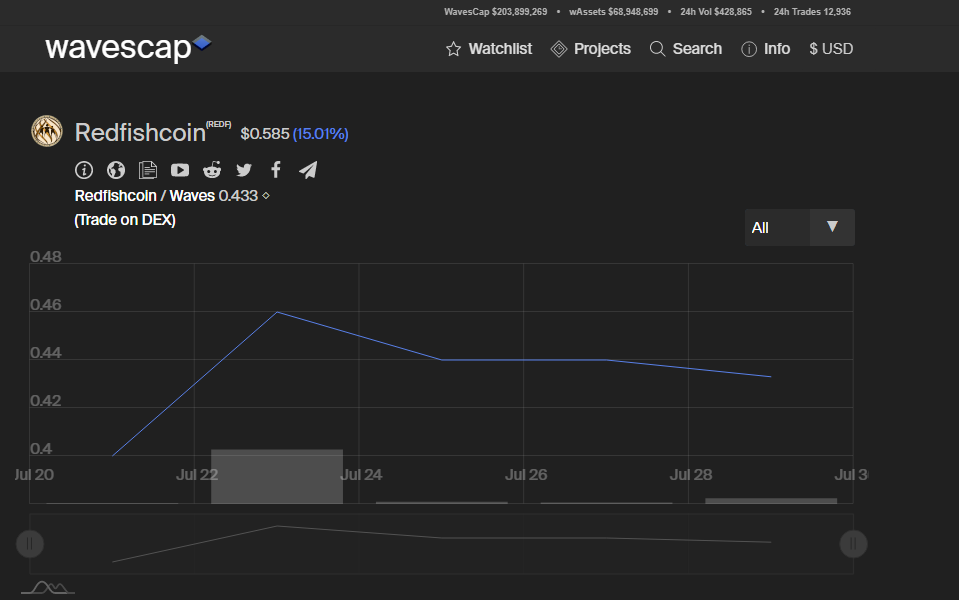Click the chart navigator overview strip

point(441,544)
